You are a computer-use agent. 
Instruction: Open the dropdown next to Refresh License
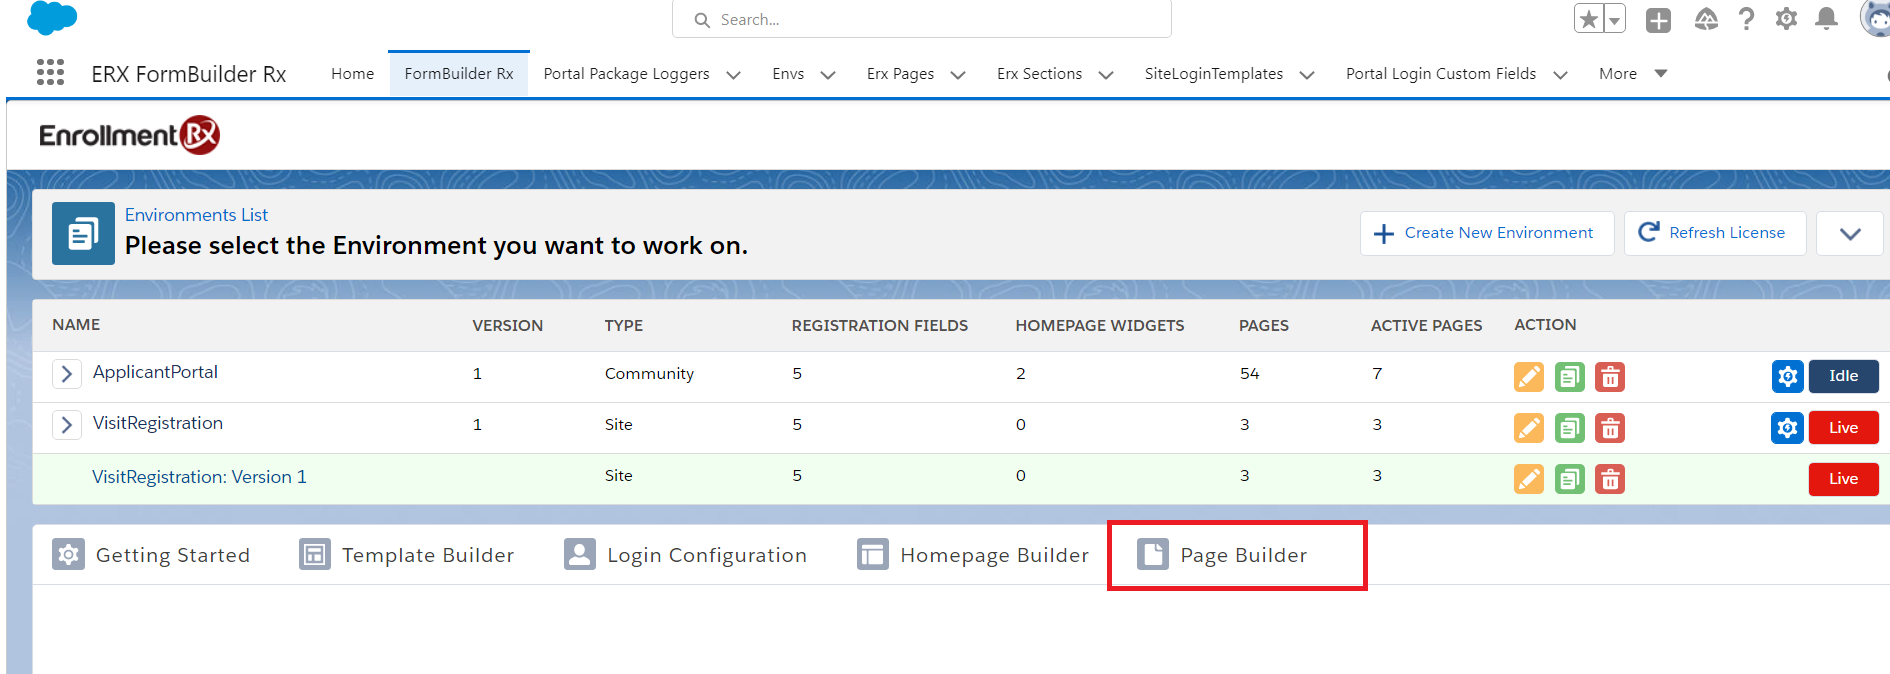pyautogui.click(x=1849, y=233)
